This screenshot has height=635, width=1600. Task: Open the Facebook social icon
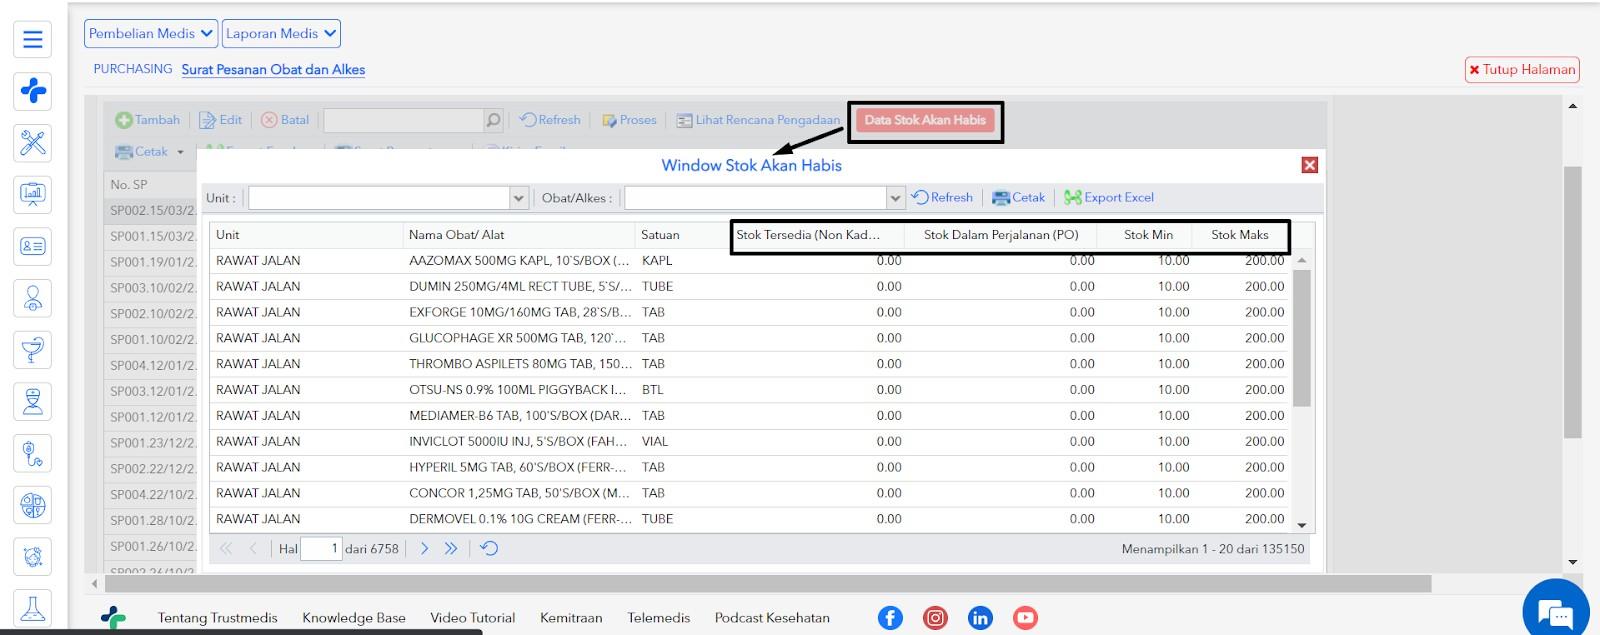point(890,618)
